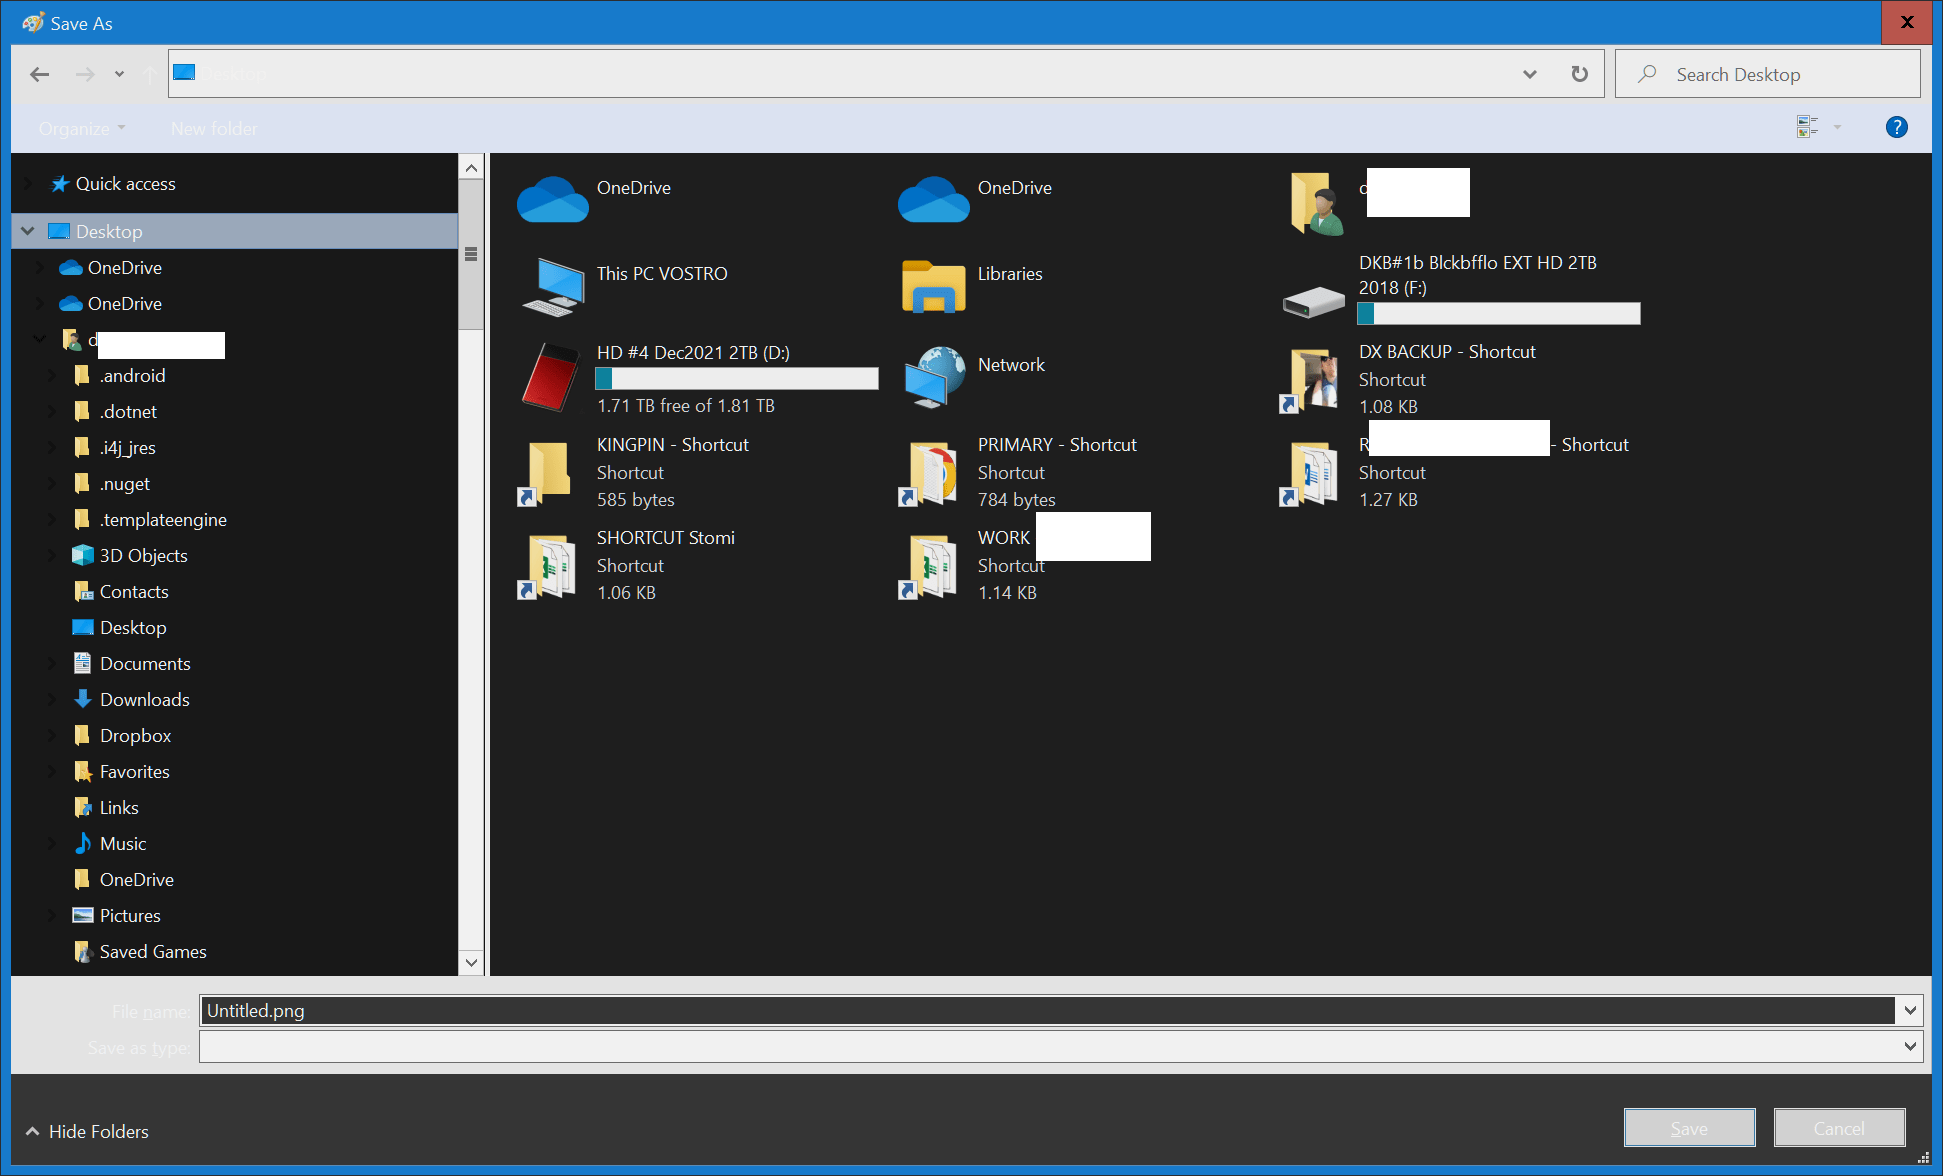Select the Network icon
Viewport: 1943px width, 1176px height.
(931, 379)
